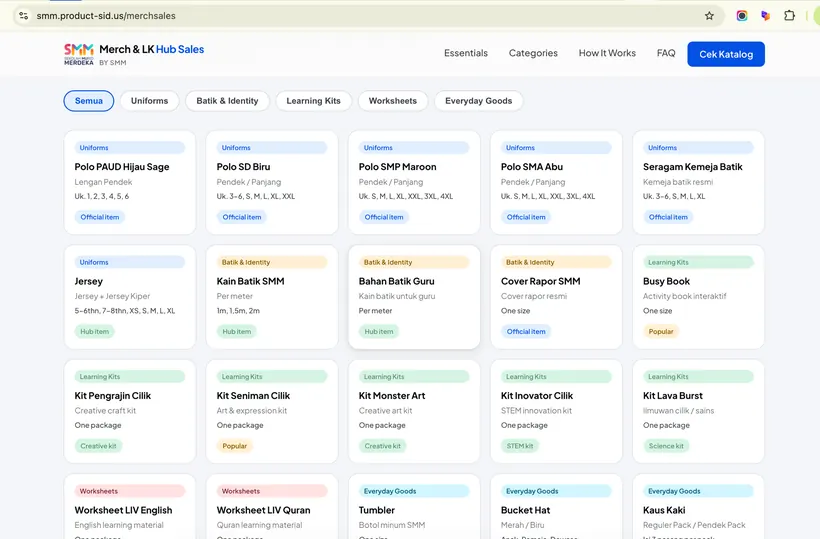The image size is (820, 539).
Task: Select the Tumbler product title
Action: pos(377,510)
